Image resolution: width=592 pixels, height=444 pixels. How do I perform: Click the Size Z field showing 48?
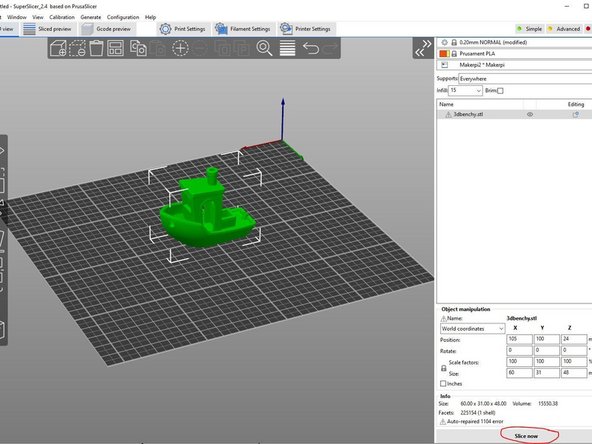[x=574, y=373]
